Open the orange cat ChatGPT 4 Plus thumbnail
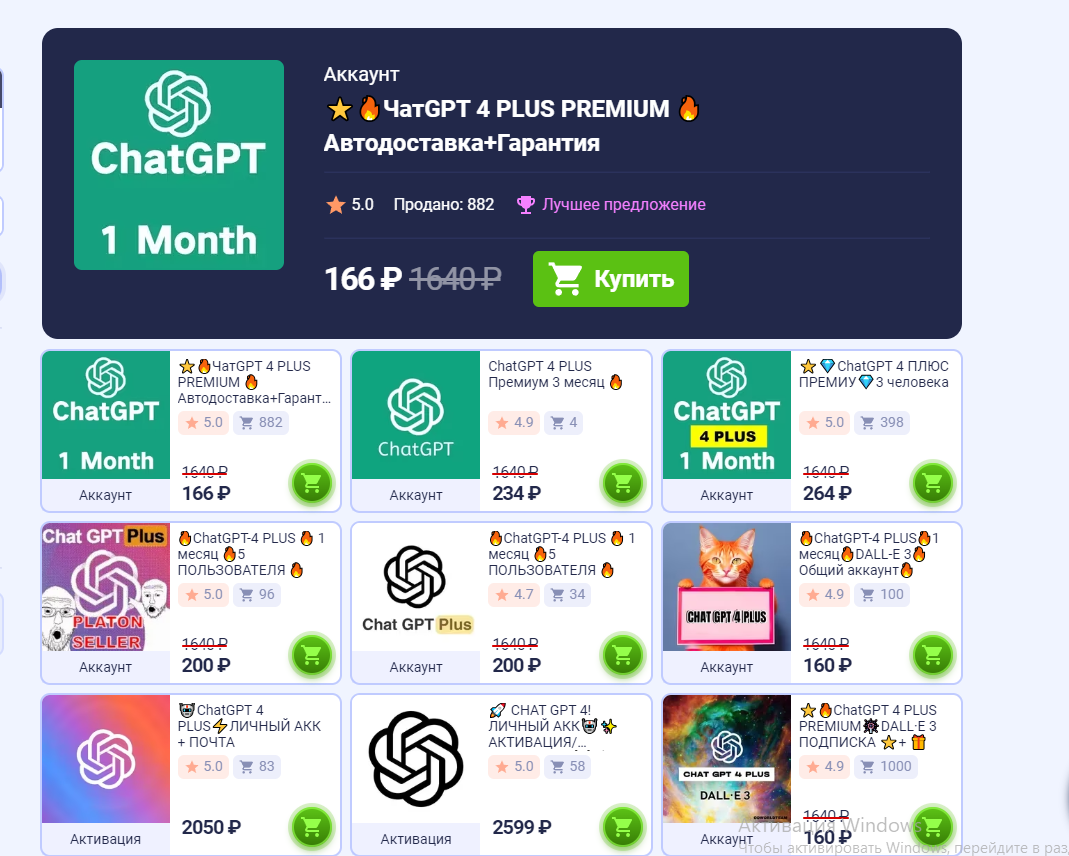This screenshot has width=1069, height=856. click(x=727, y=587)
